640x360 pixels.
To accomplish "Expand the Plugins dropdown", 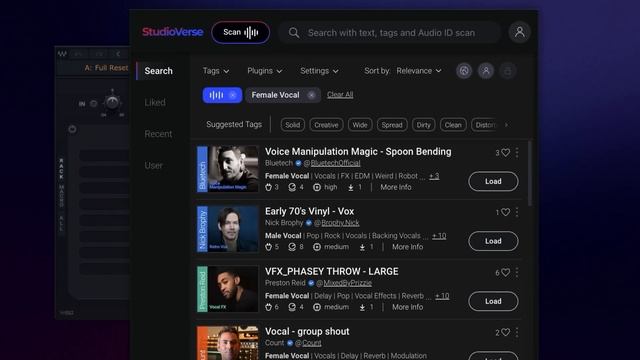I will tap(264, 71).
